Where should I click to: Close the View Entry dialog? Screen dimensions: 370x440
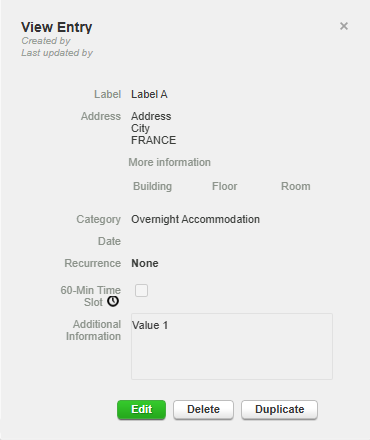pyautogui.click(x=344, y=26)
